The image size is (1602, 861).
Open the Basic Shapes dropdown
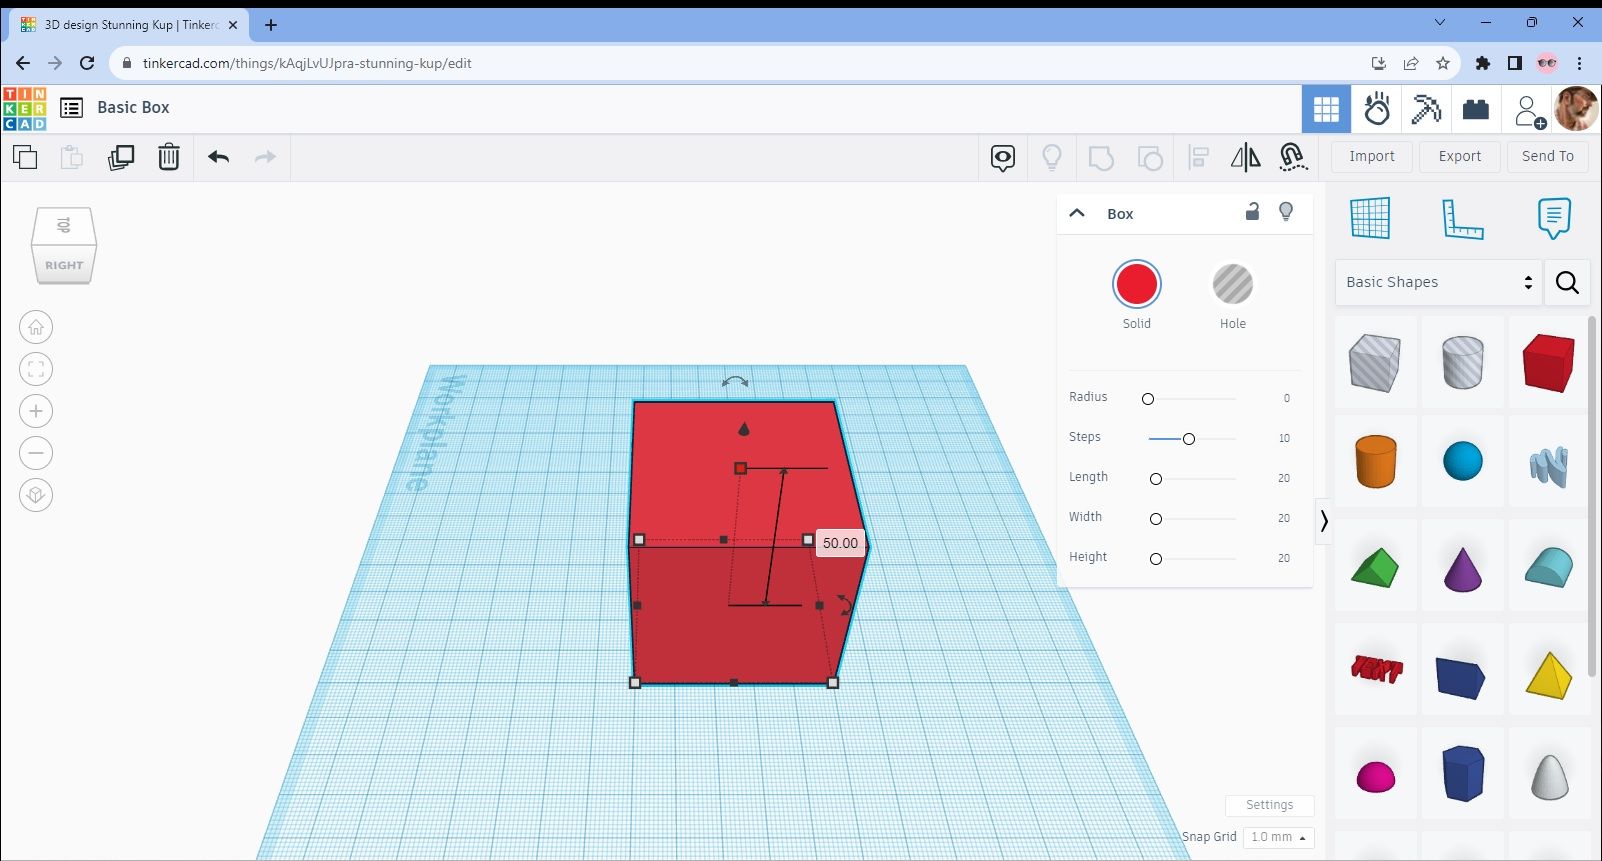coord(1438,282)
